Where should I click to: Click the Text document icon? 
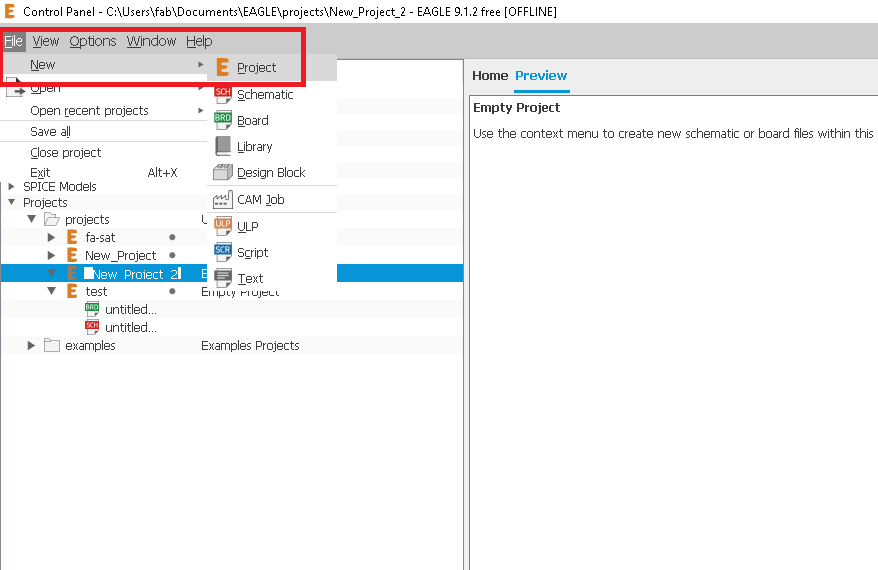click(x=222, y=278)
